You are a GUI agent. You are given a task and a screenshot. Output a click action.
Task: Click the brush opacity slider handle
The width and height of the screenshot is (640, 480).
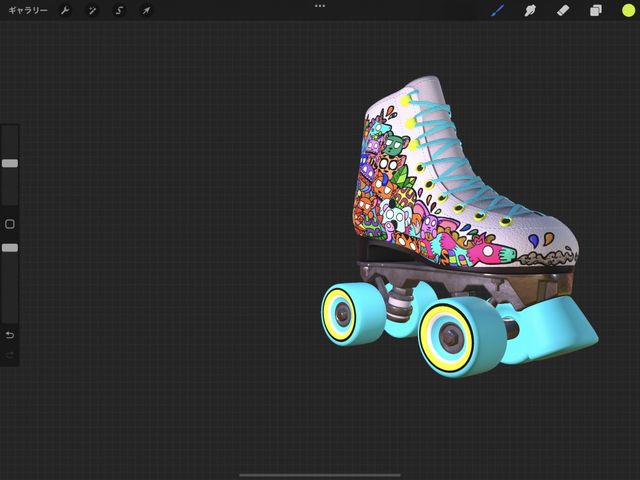10,248
